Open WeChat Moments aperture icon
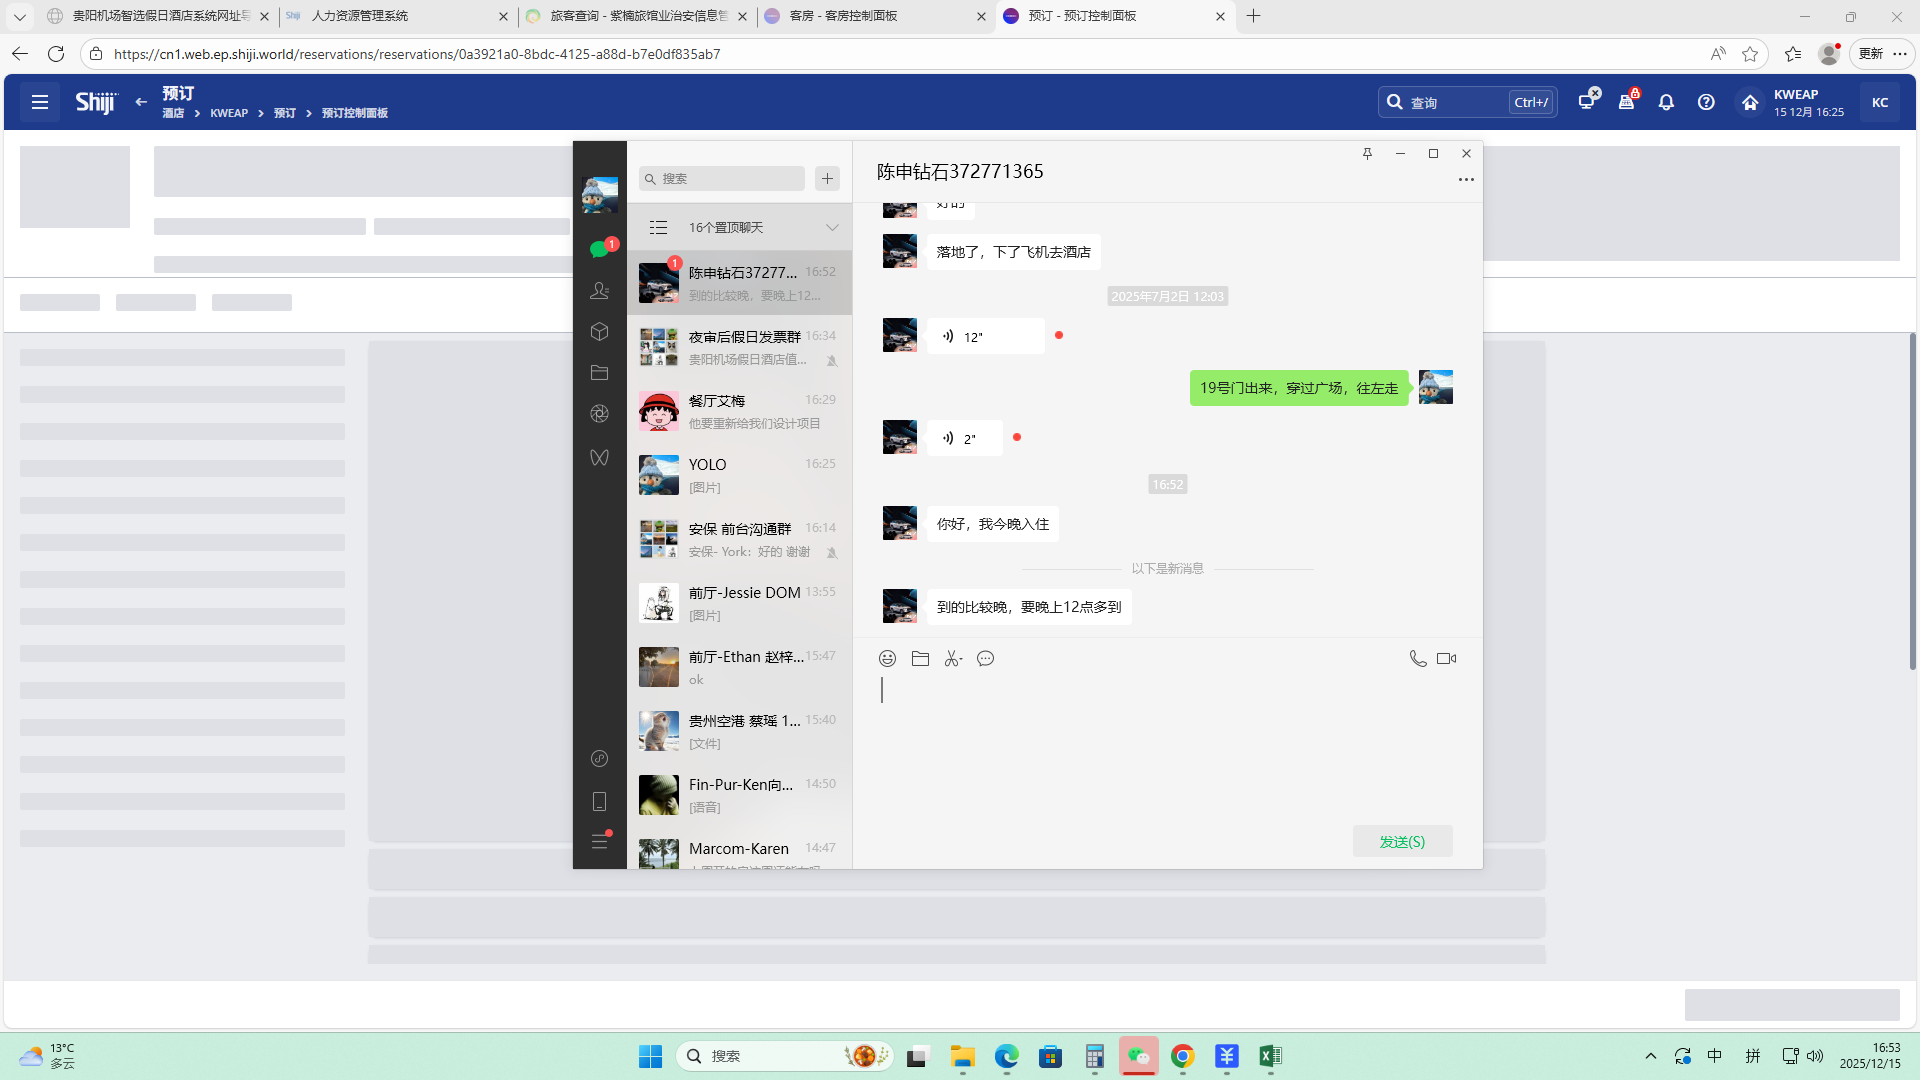The width and height of the screenshot is (1920, 1080). tap(599, 414)
